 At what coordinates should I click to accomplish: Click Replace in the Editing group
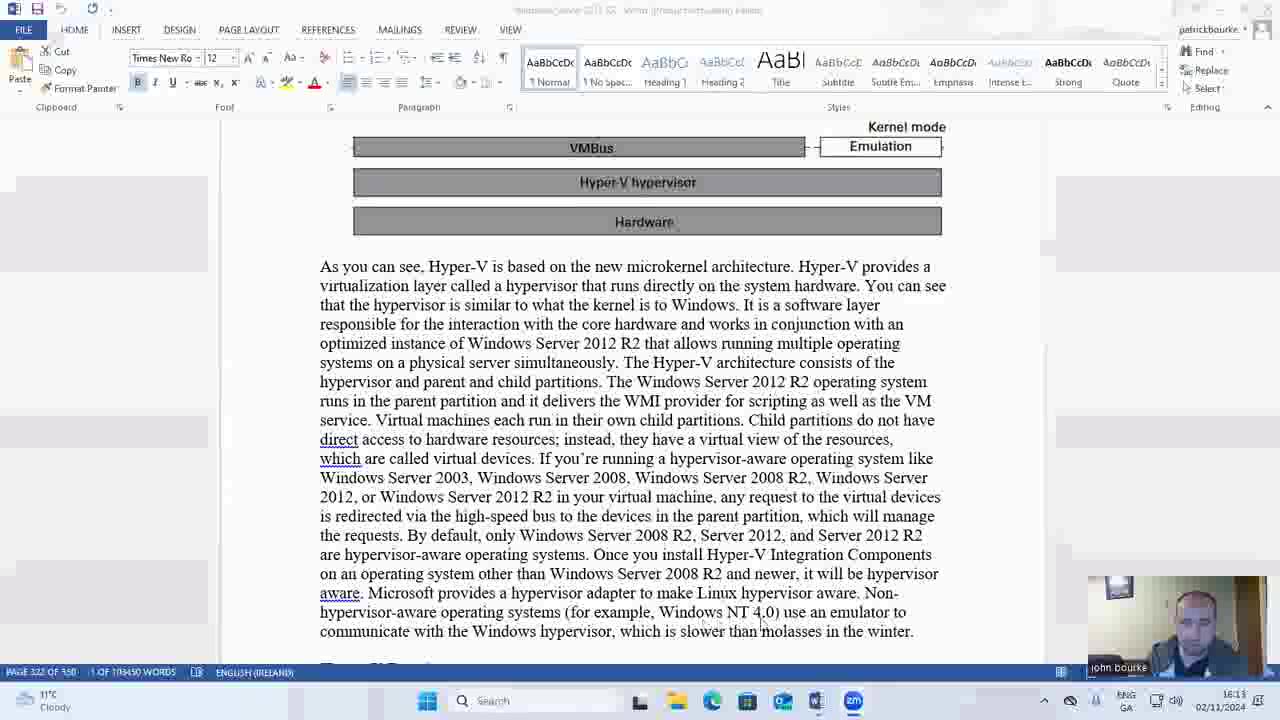(x=1204, y=70)
